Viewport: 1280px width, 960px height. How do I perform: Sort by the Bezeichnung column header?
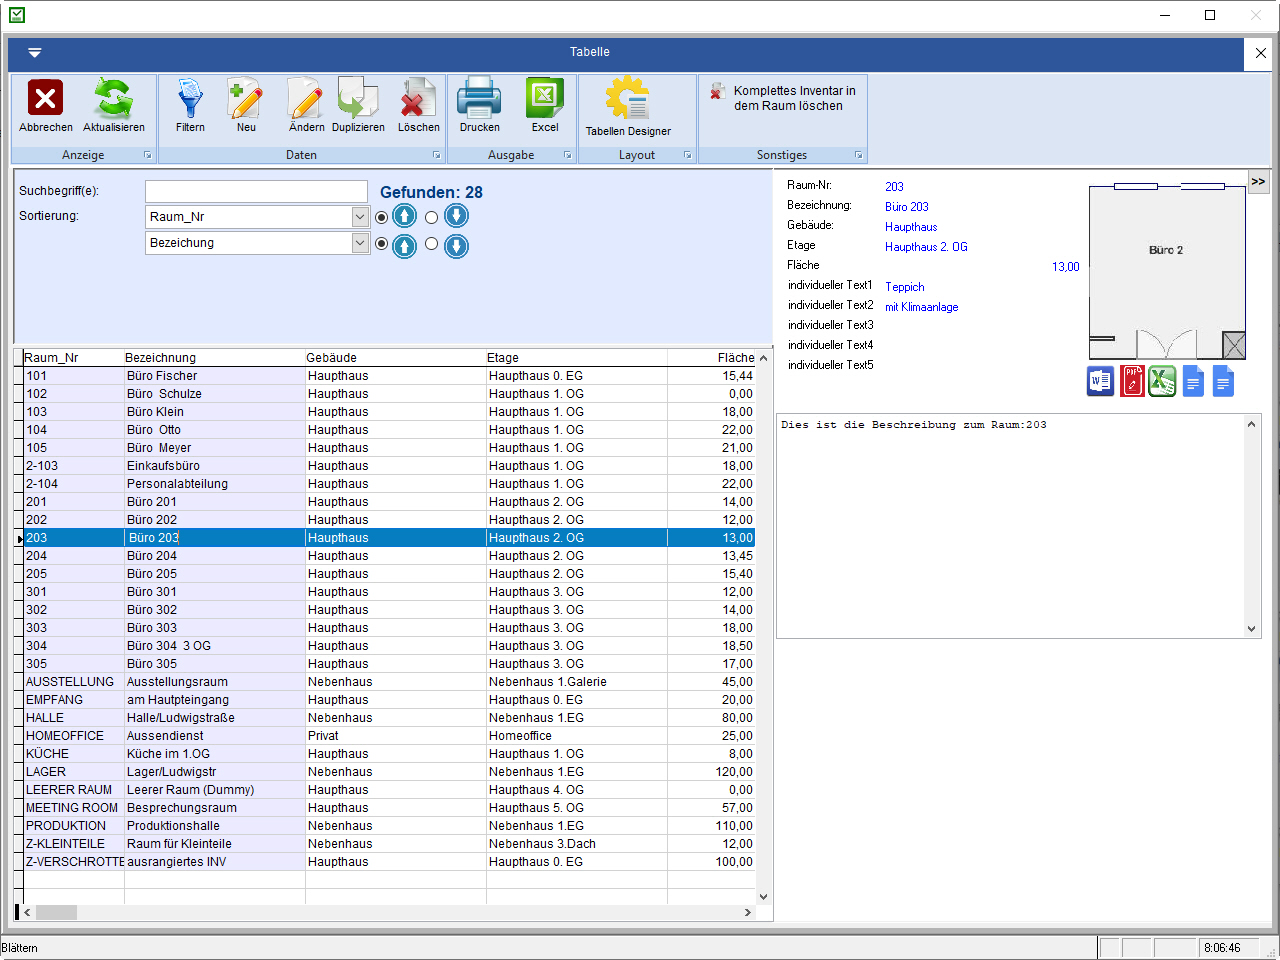pyautogui.click(x=215, y=357)
